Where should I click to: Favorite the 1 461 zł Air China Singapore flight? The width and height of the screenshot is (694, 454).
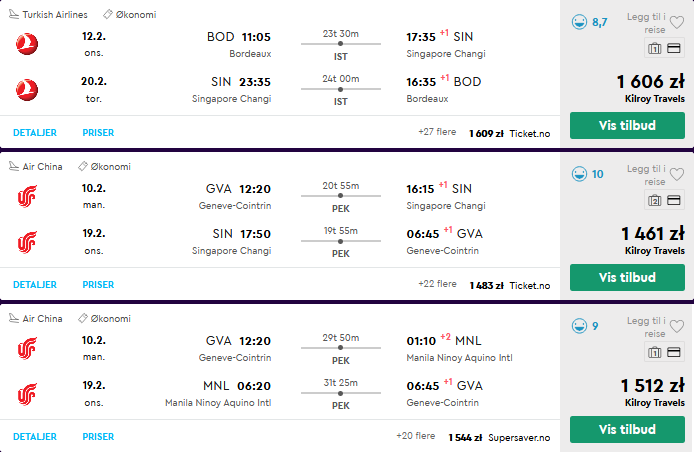tap(677, 174)
